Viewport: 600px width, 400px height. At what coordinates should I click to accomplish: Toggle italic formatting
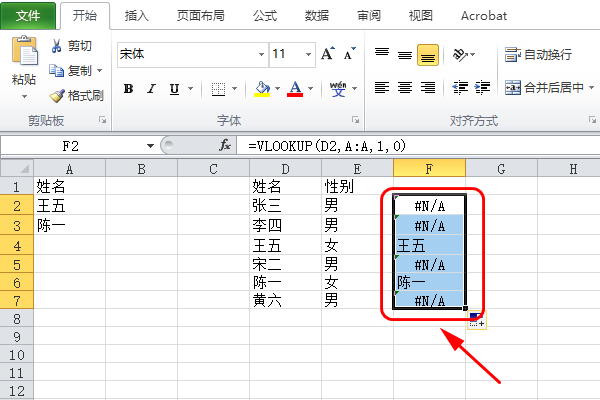click(152, 89)
